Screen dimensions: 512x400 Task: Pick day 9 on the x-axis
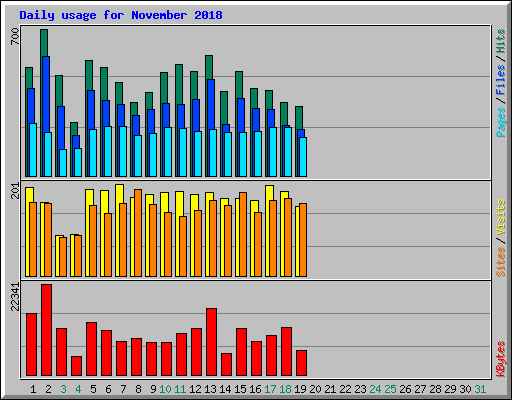153,389
